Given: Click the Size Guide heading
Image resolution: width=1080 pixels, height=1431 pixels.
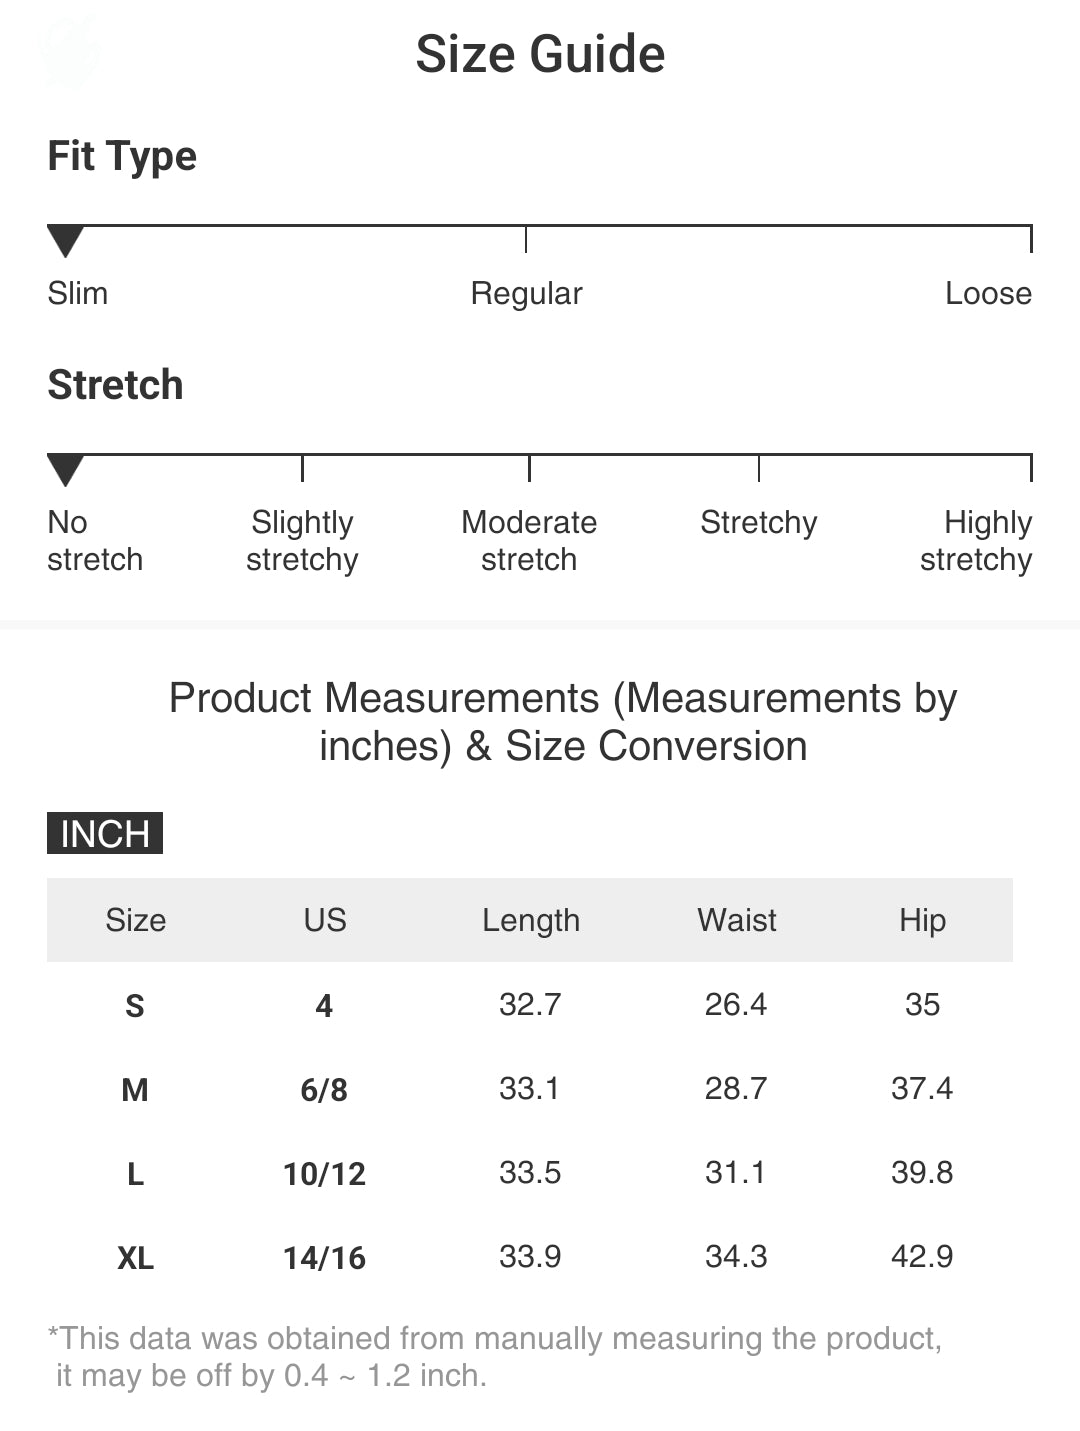Looking at the screenshot, I should (x=540, y=54).
